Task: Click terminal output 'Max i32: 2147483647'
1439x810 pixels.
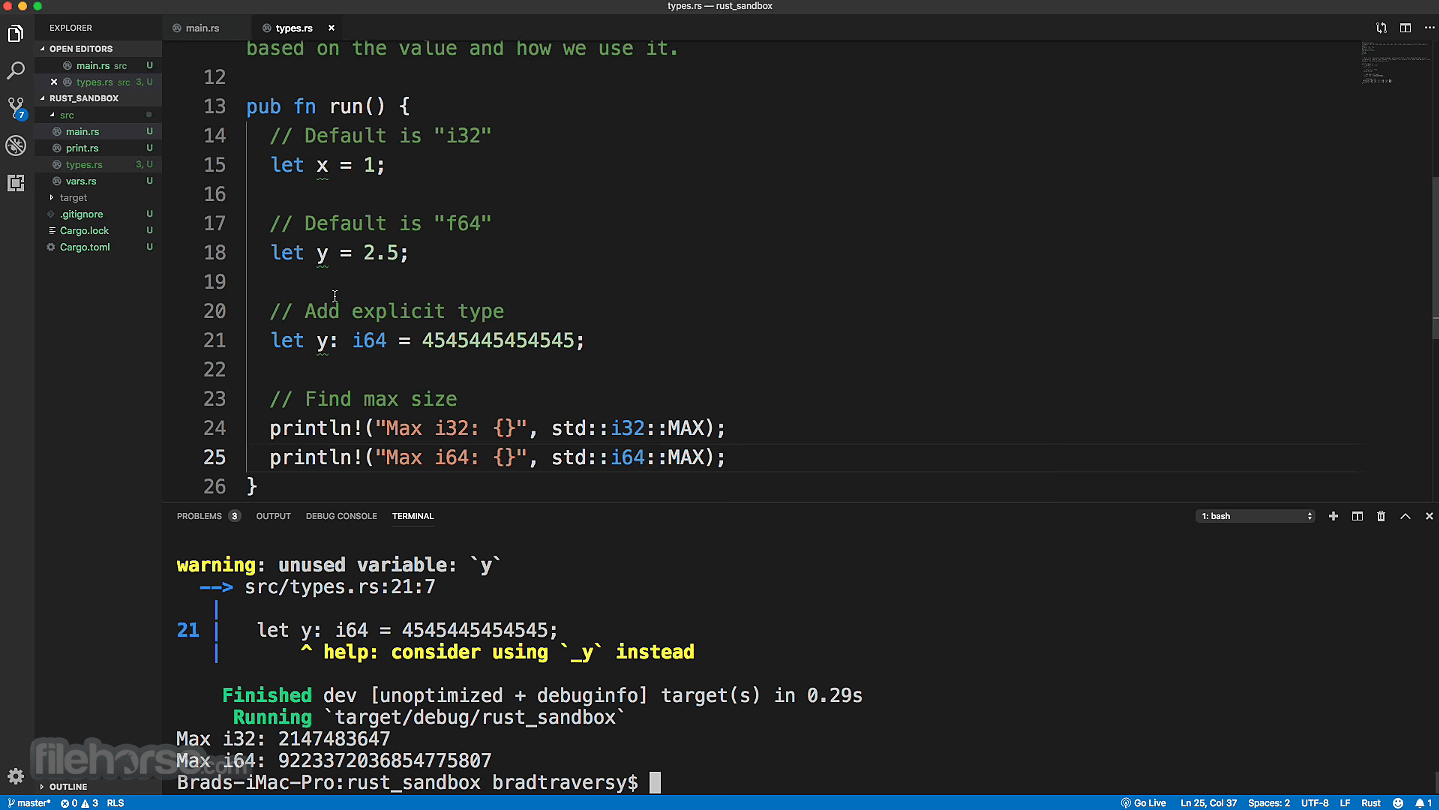Action: 283,739
